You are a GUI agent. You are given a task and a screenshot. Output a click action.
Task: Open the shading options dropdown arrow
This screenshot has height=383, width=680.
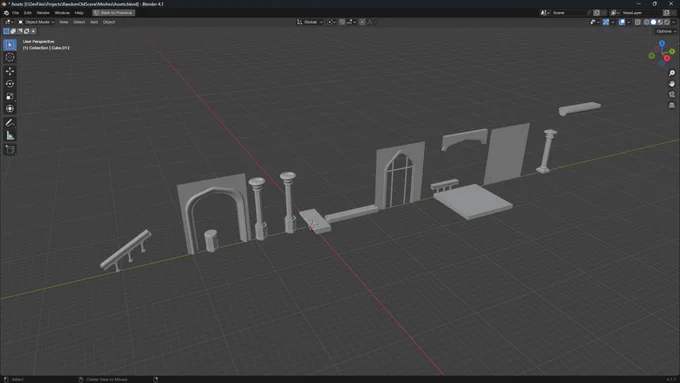673,22
